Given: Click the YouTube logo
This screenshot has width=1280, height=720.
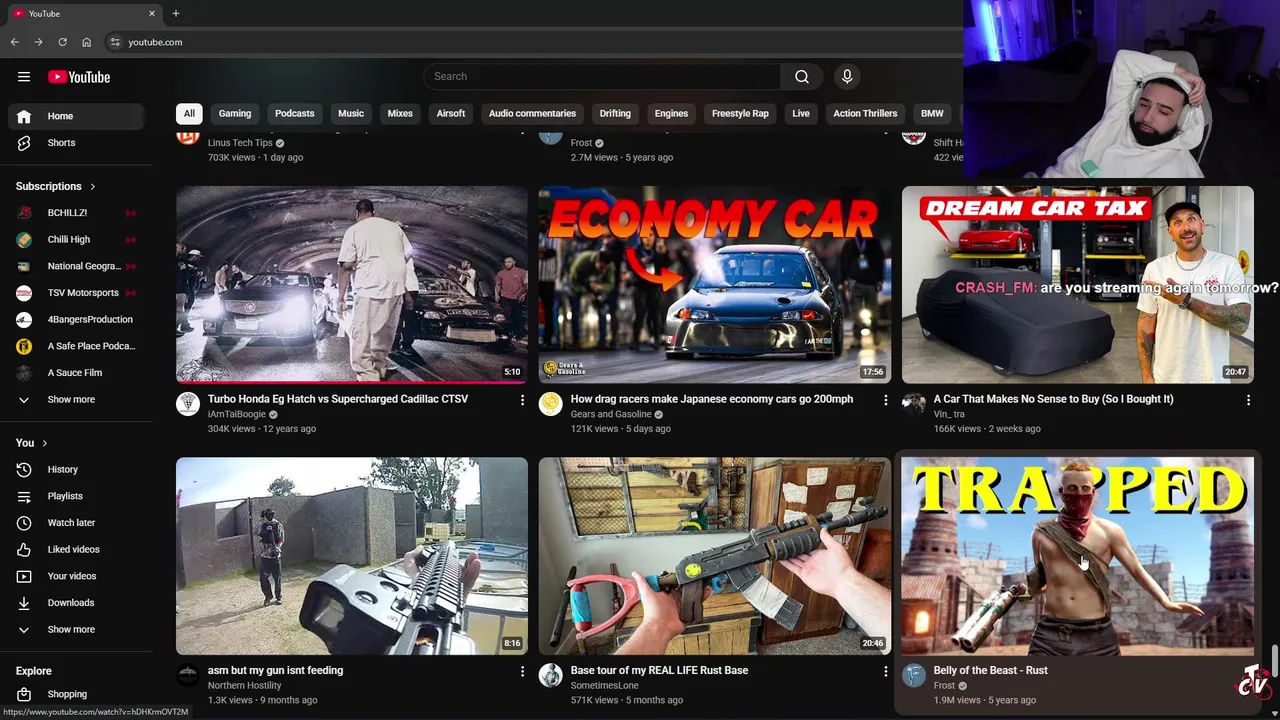Looking at the screenshot, I should click(79, 77).
